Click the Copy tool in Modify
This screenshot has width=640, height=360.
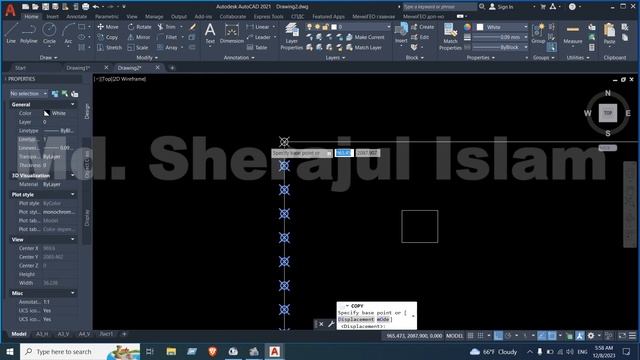pos(108,37)
